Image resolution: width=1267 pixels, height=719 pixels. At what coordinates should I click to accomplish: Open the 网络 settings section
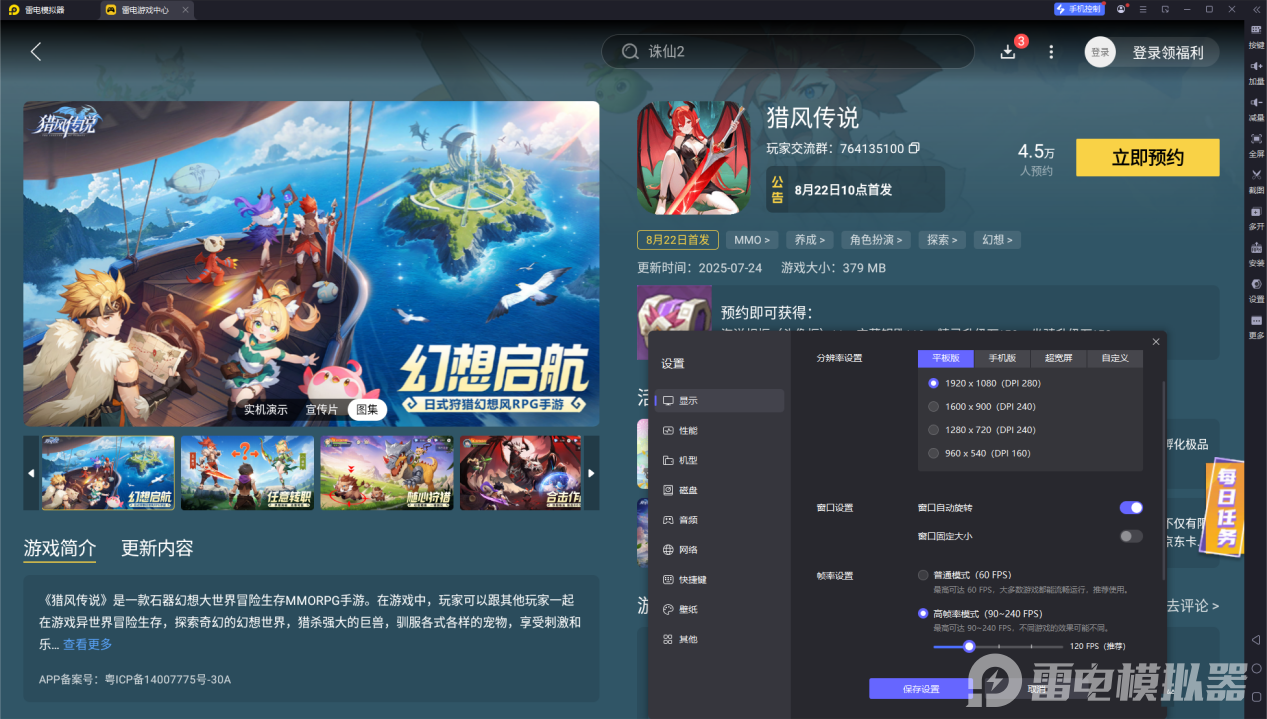[x=719, y=550]
